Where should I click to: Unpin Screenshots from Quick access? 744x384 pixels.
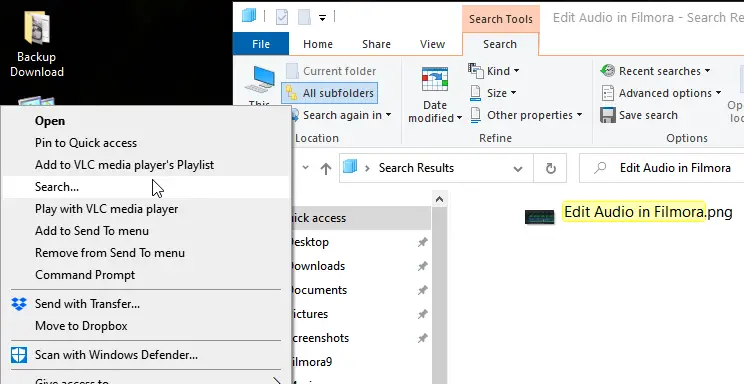[x=422, y=338]
